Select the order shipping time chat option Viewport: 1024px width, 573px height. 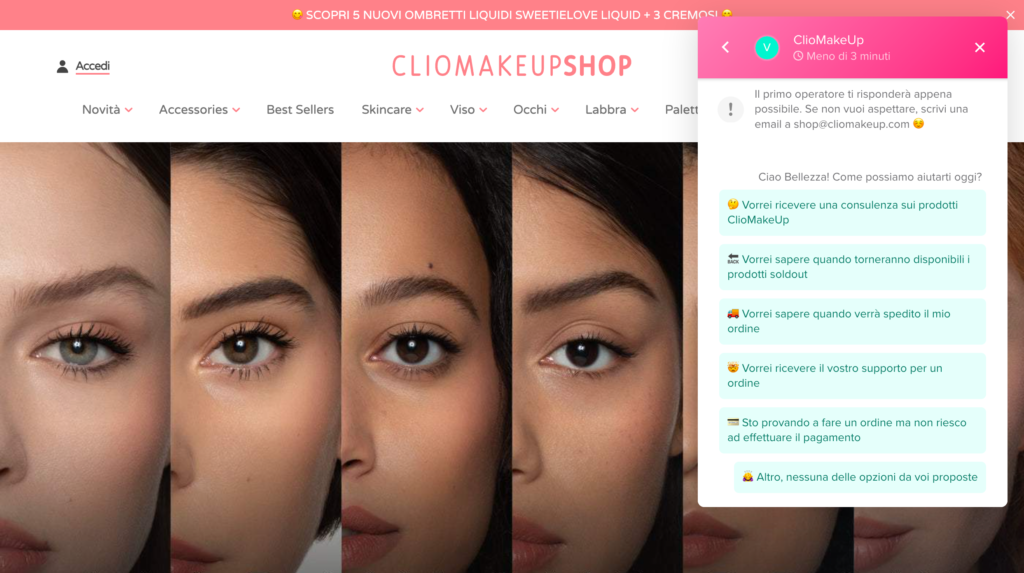852,321
